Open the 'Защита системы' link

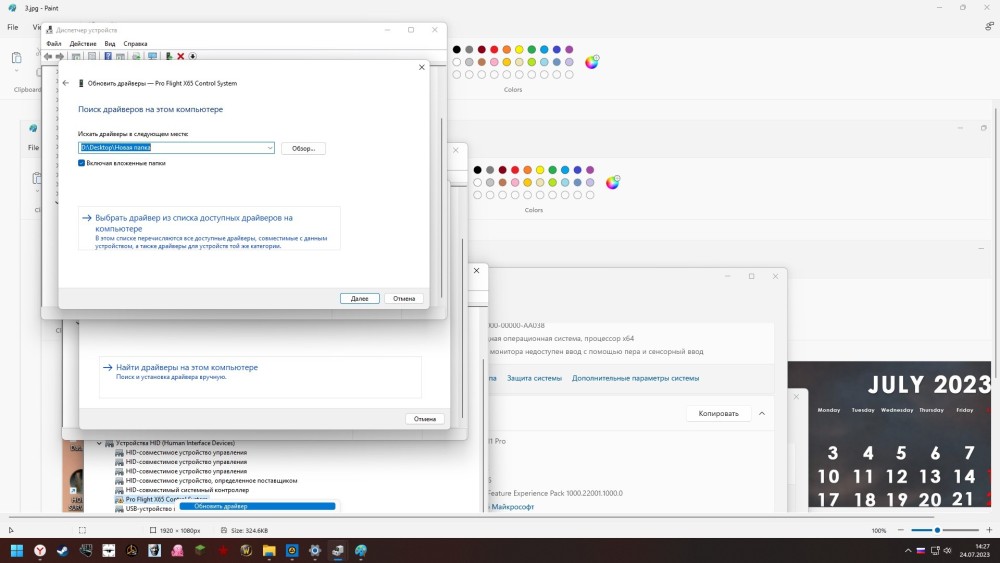[534, 378]
